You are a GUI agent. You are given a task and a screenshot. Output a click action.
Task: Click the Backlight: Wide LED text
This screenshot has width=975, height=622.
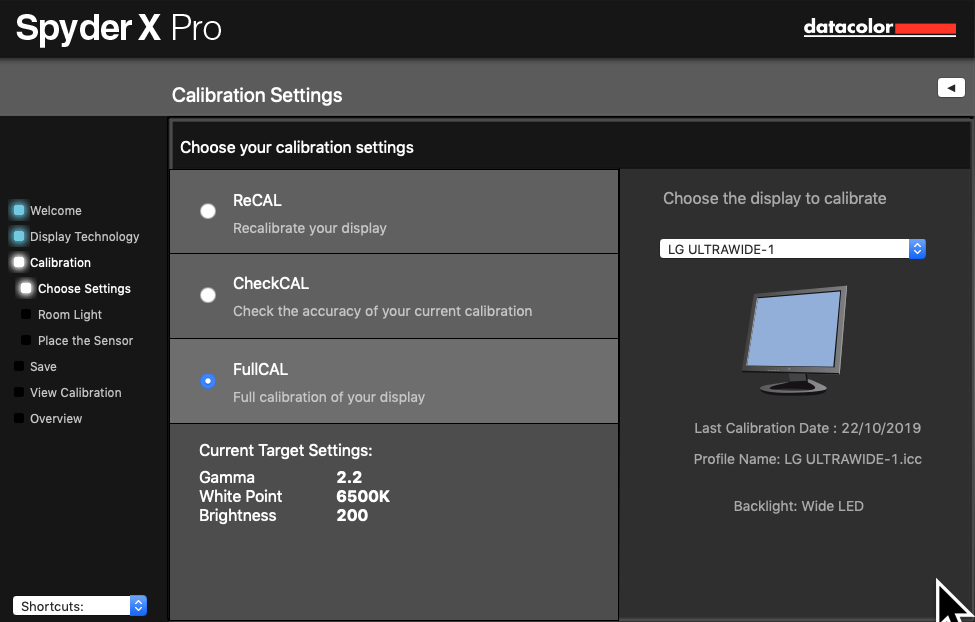(x=798, y=506)
